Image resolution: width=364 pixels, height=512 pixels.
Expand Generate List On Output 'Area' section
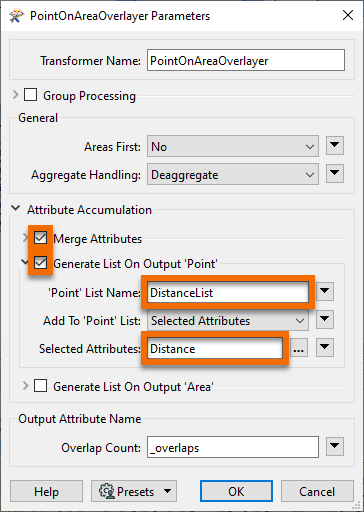25,386
